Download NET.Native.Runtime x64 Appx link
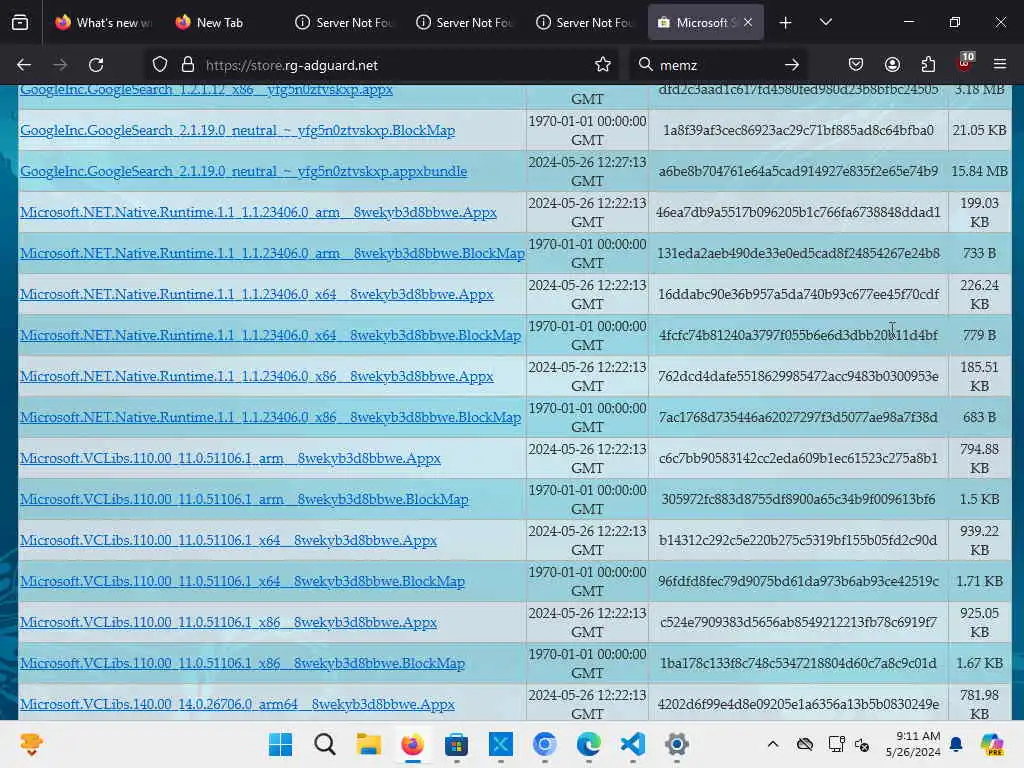The height and width of the screenshot is (768, 1024). (257, 295)
